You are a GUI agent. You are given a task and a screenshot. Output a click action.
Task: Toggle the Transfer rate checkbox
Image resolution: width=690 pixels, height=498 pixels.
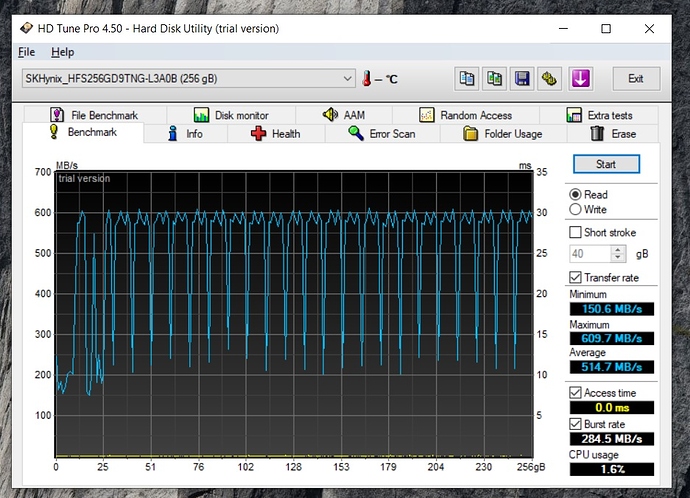[x=575, y=278]
